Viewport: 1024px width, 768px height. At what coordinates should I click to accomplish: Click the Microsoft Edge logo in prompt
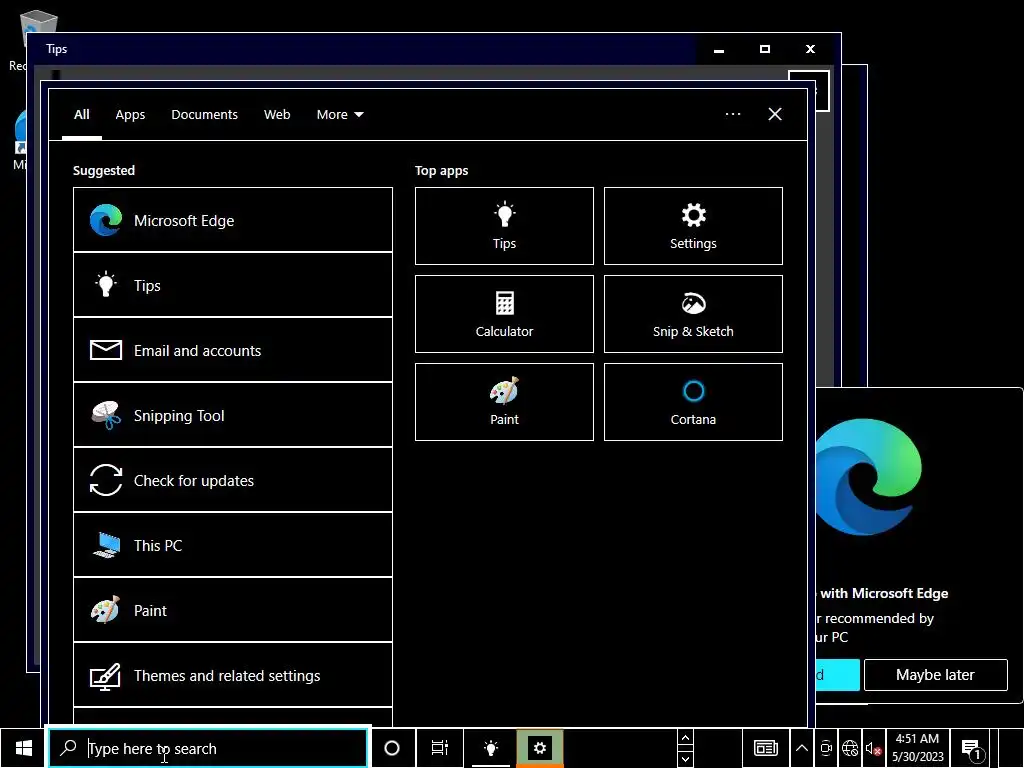(869, 477)
